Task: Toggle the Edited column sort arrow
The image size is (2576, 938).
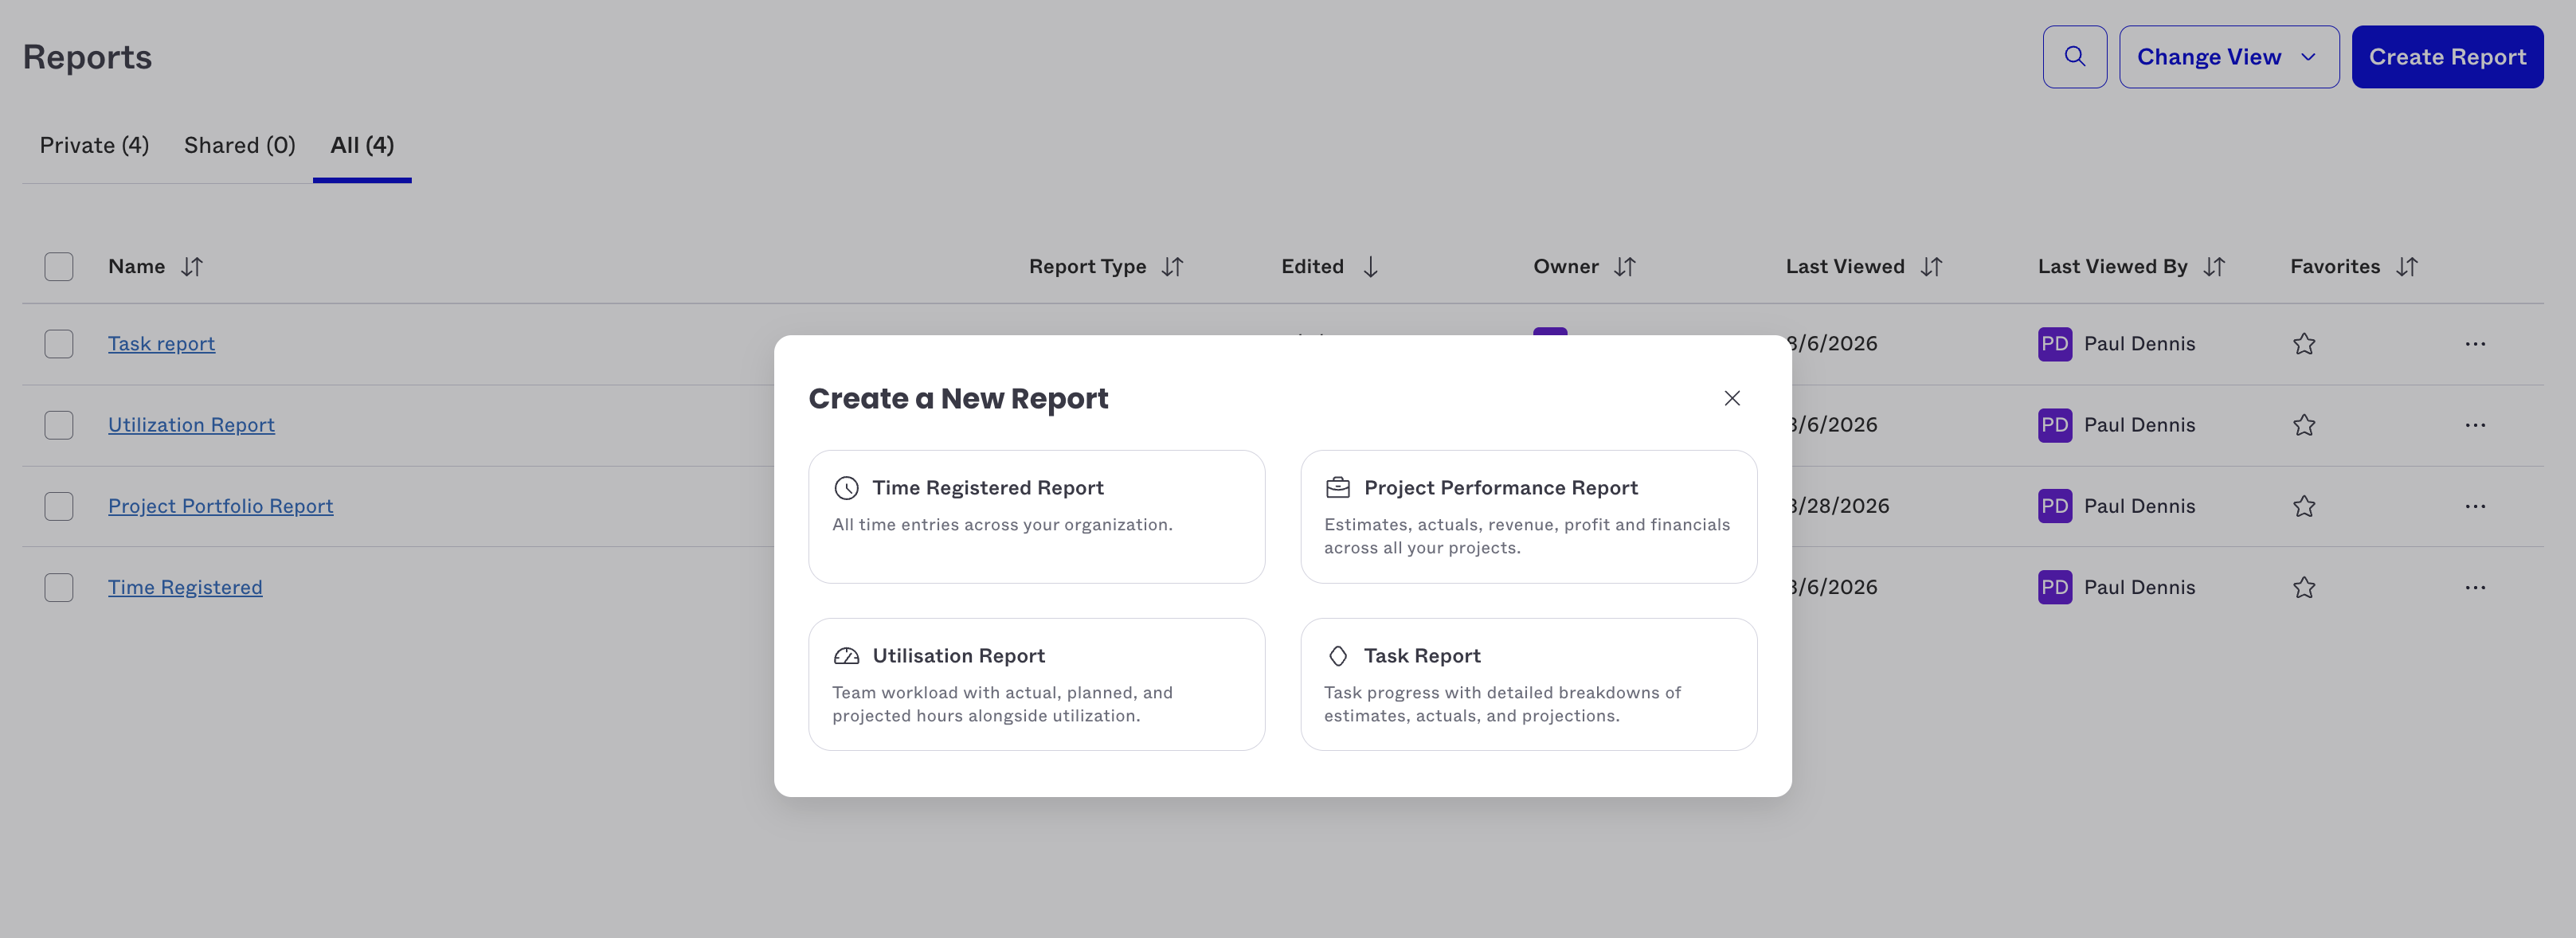Action: tap(1370, 267)
